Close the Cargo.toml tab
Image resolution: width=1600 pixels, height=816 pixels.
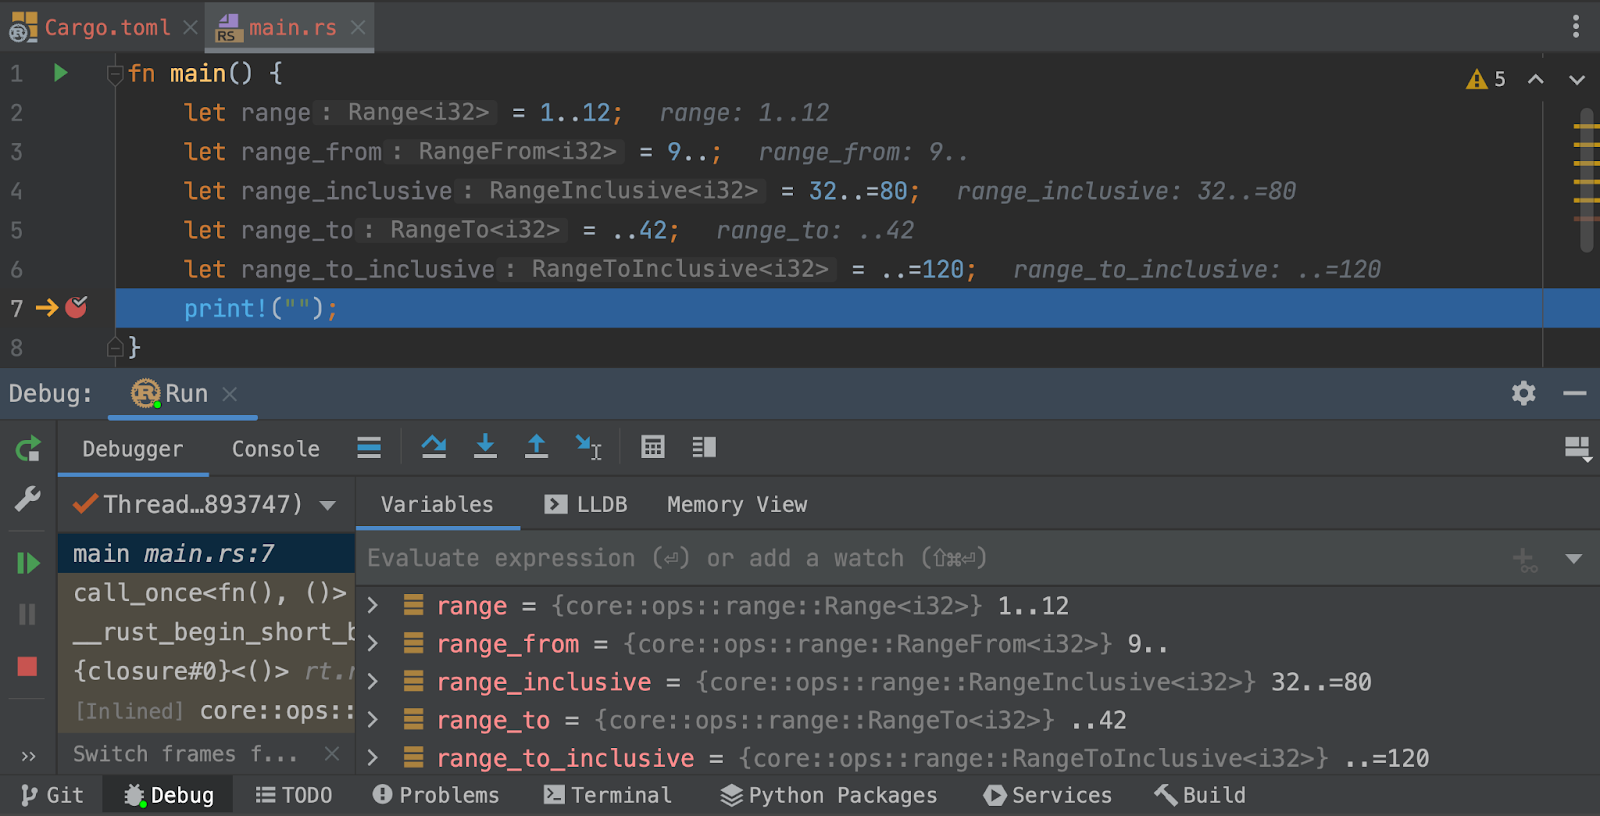190,28
